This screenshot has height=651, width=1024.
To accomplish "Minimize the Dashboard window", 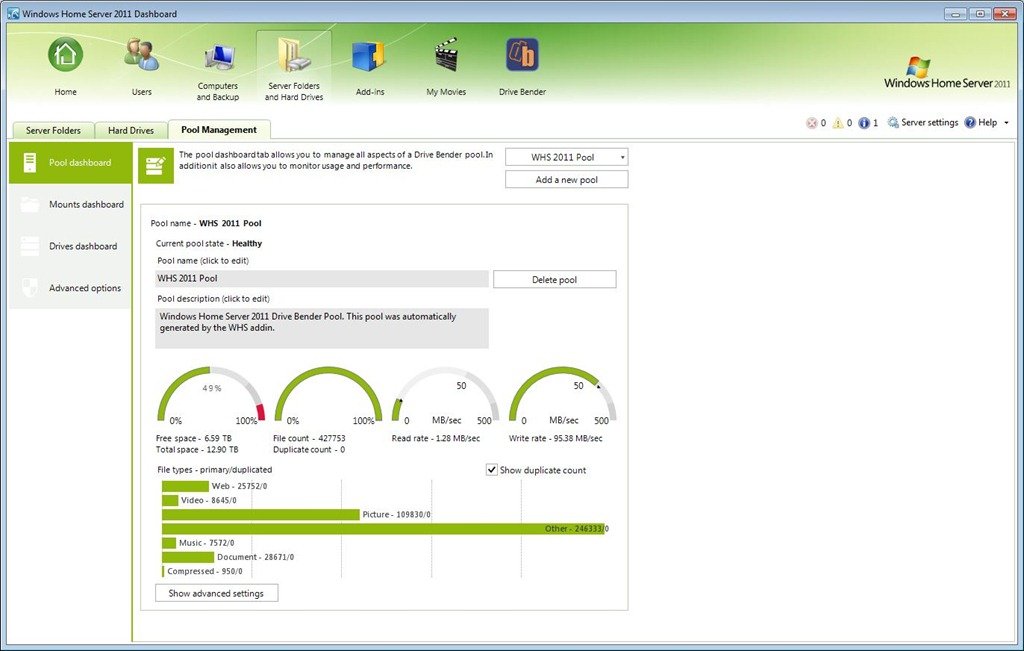I will 955,13.
